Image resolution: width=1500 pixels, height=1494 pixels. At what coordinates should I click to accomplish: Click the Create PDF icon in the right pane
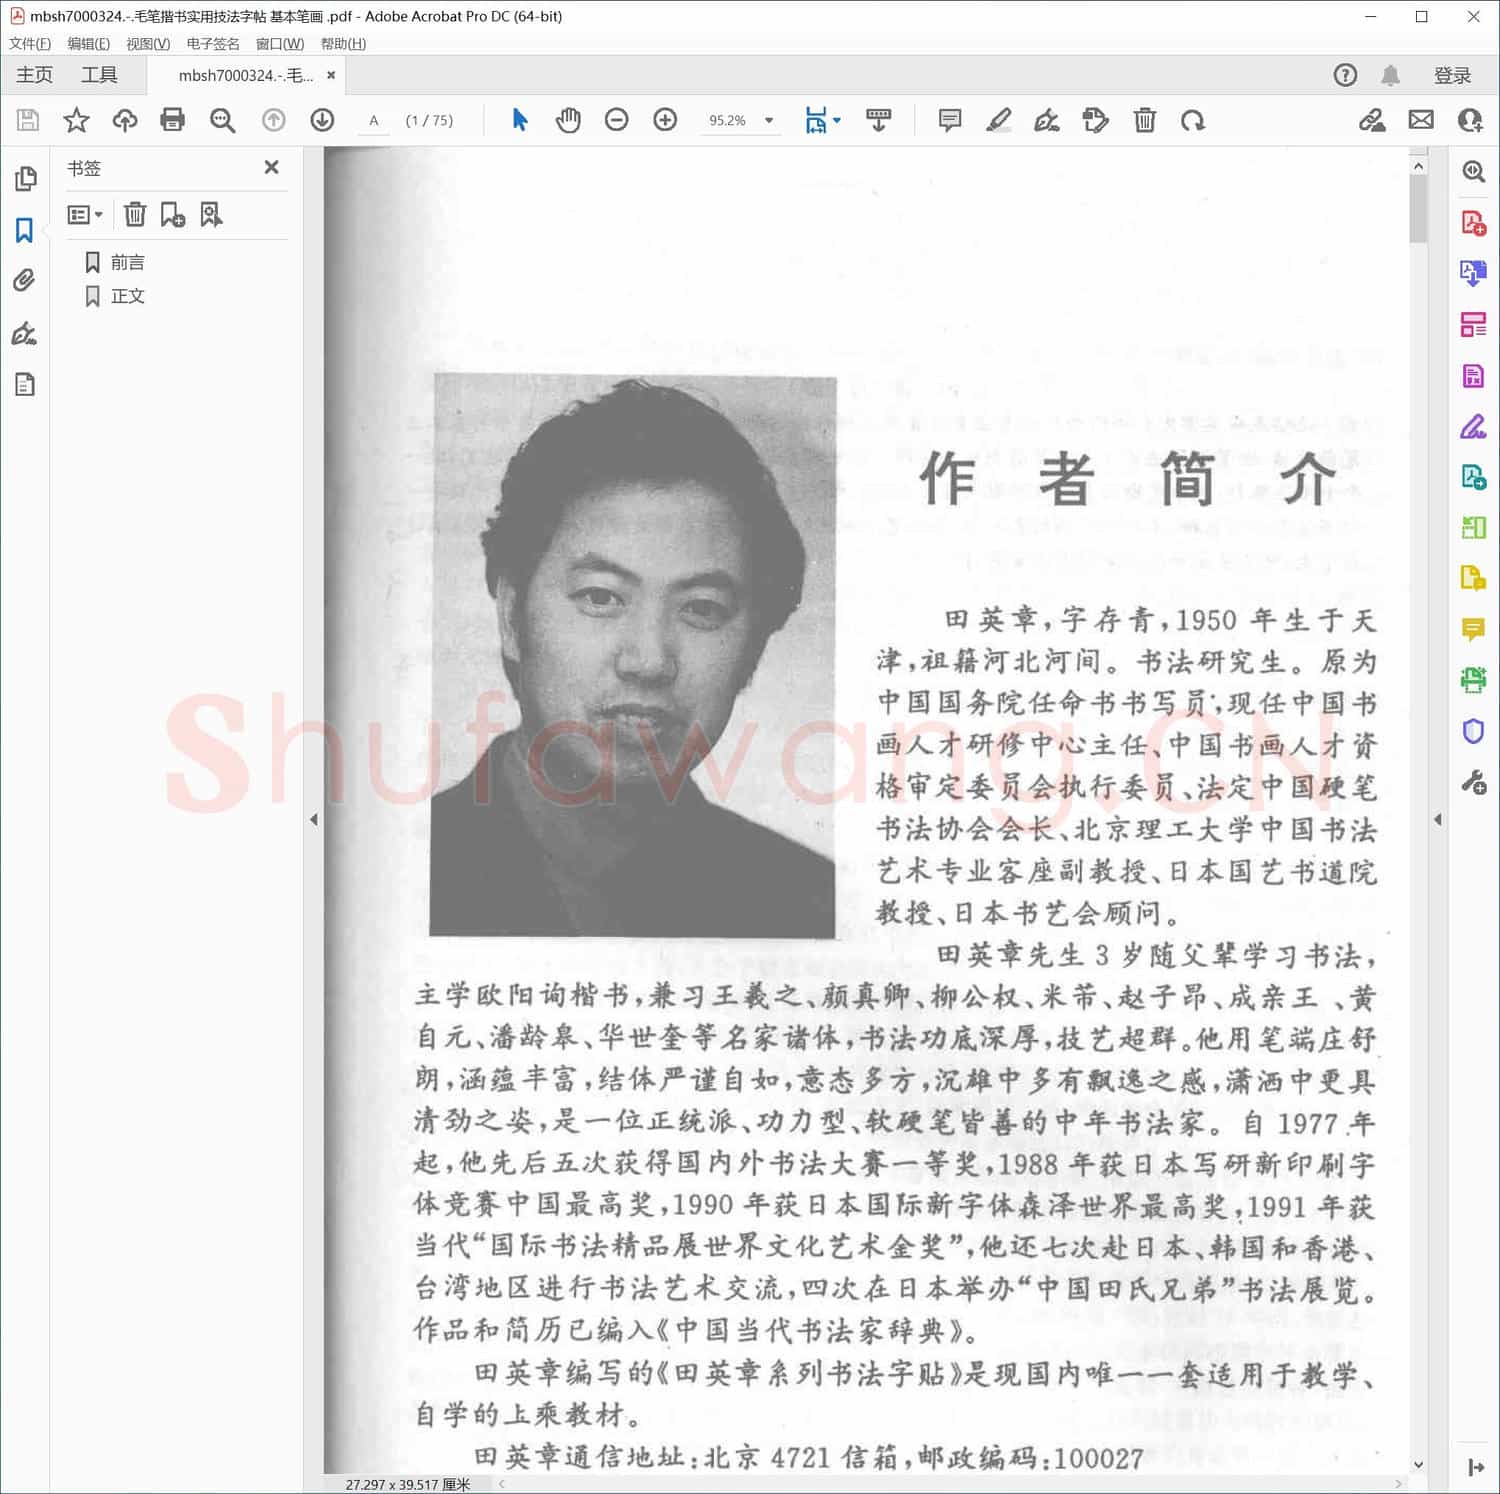[1472, 224]
